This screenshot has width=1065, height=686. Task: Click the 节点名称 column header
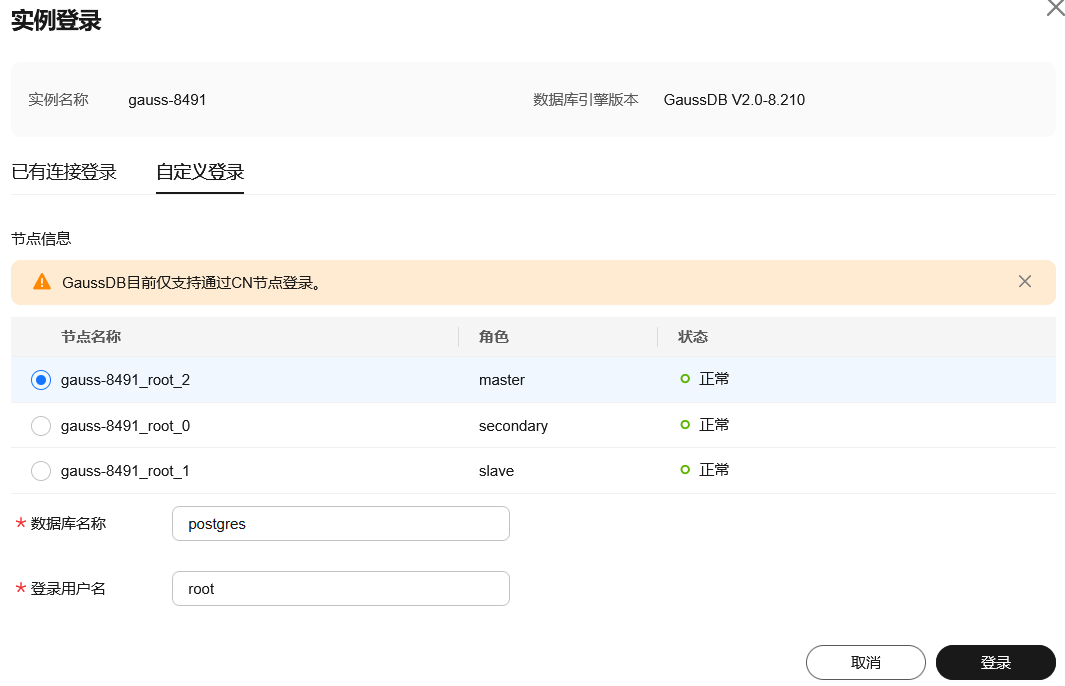[x=91, y=337]
